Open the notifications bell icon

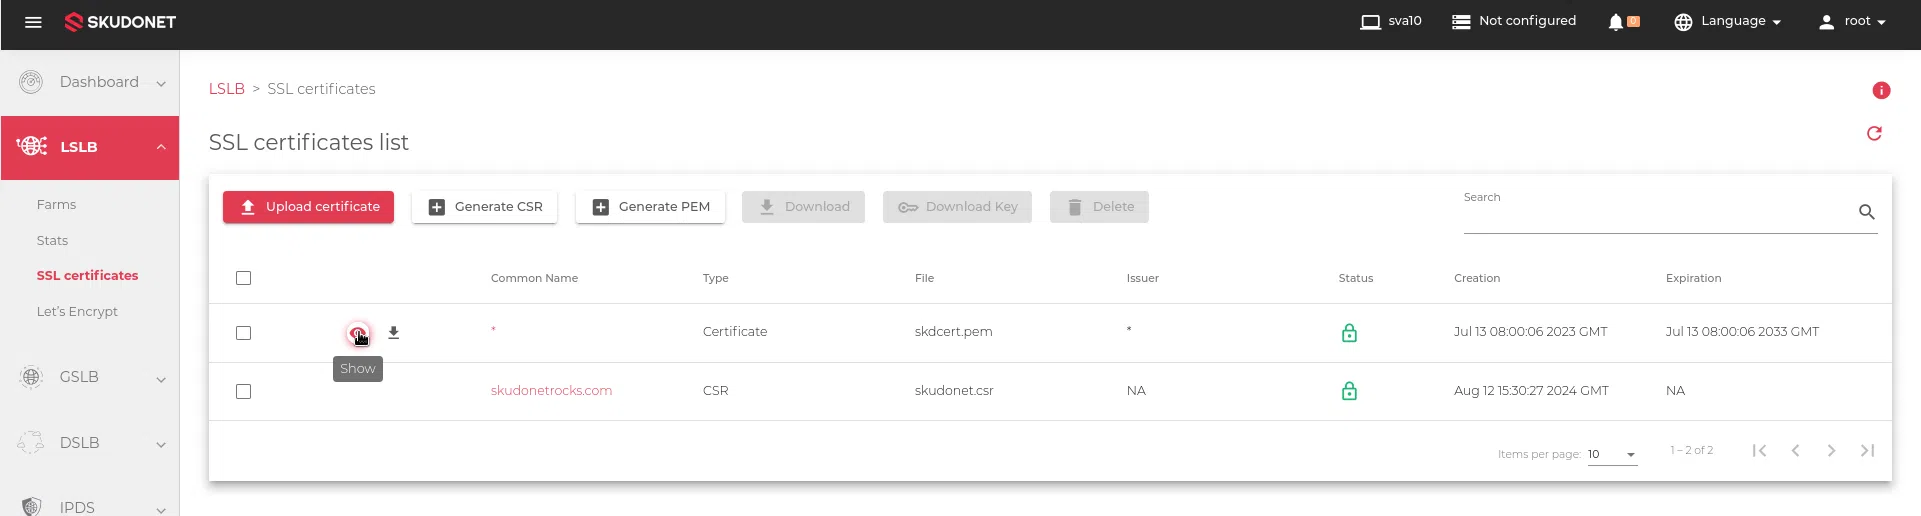coord(1615,22)
